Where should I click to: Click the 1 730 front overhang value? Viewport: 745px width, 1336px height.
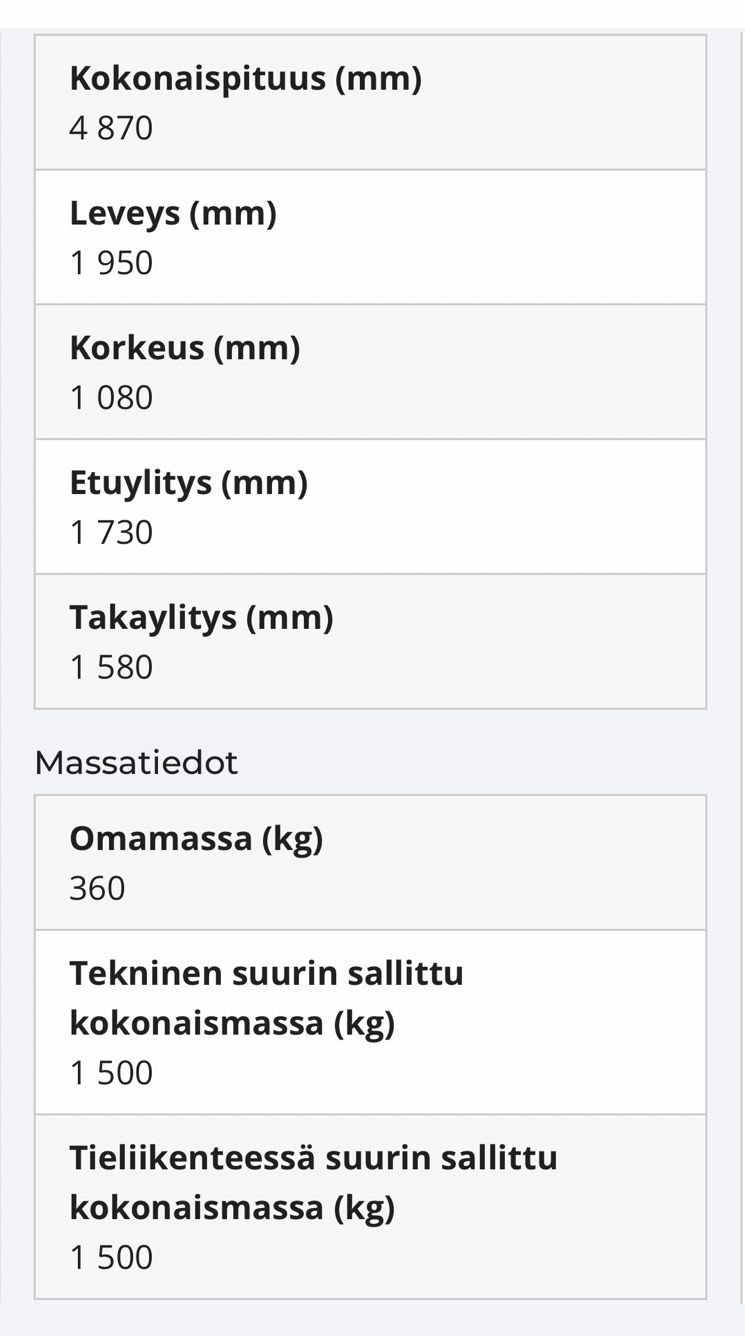[111, 533]
